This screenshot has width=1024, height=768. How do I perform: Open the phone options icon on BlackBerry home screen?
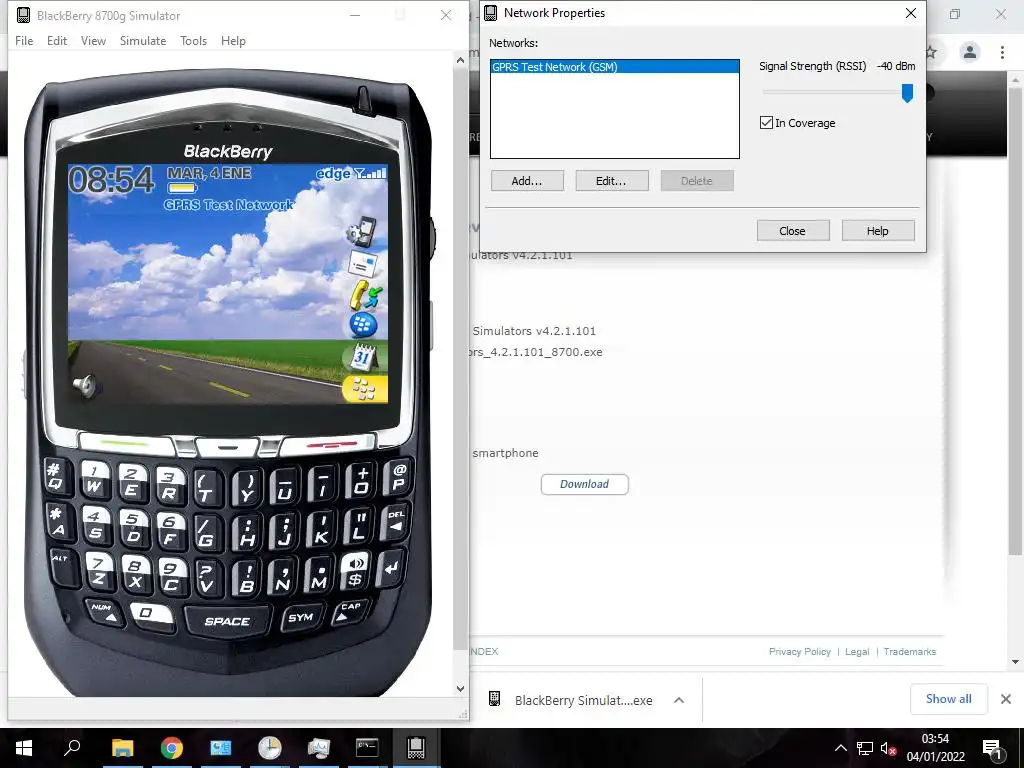[x=363, y=231]
